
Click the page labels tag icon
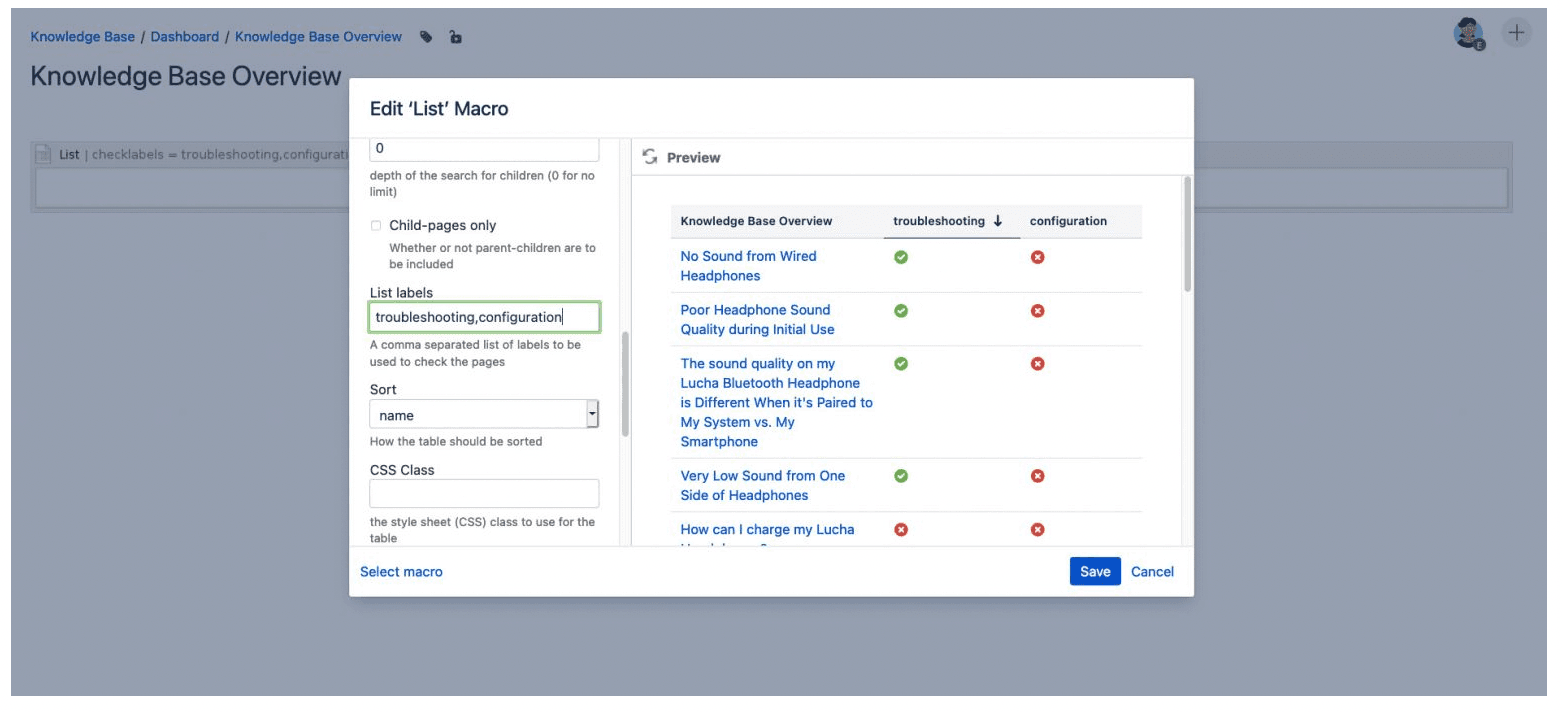click(427, 37)
